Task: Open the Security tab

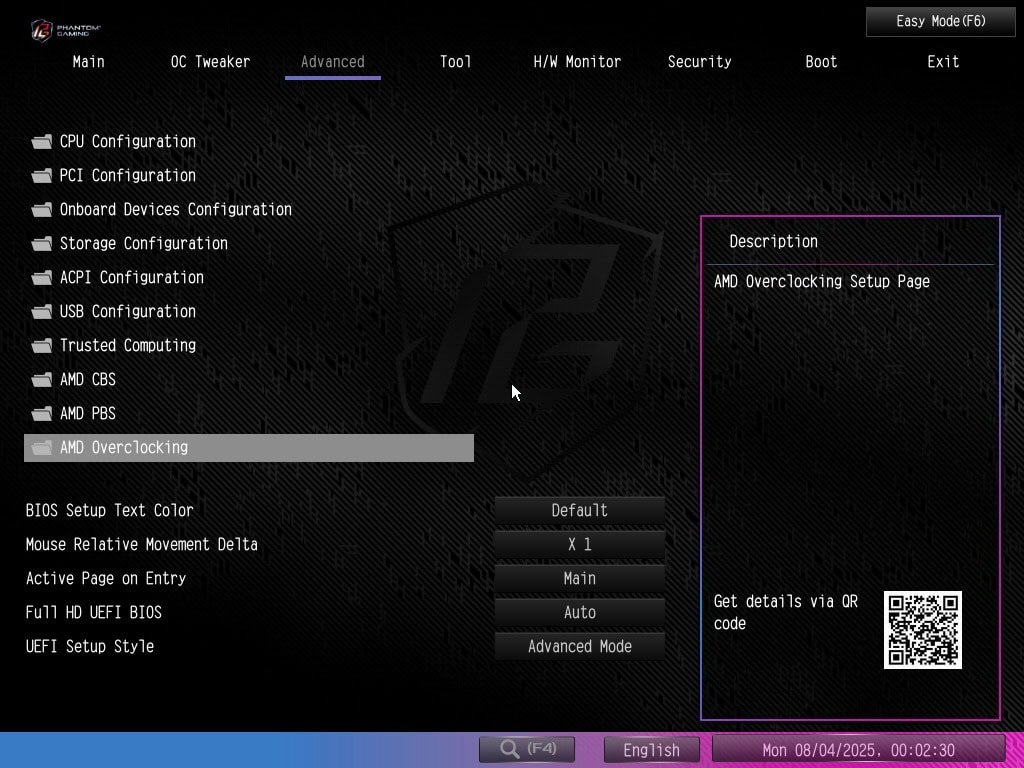Action: [699, 62]
